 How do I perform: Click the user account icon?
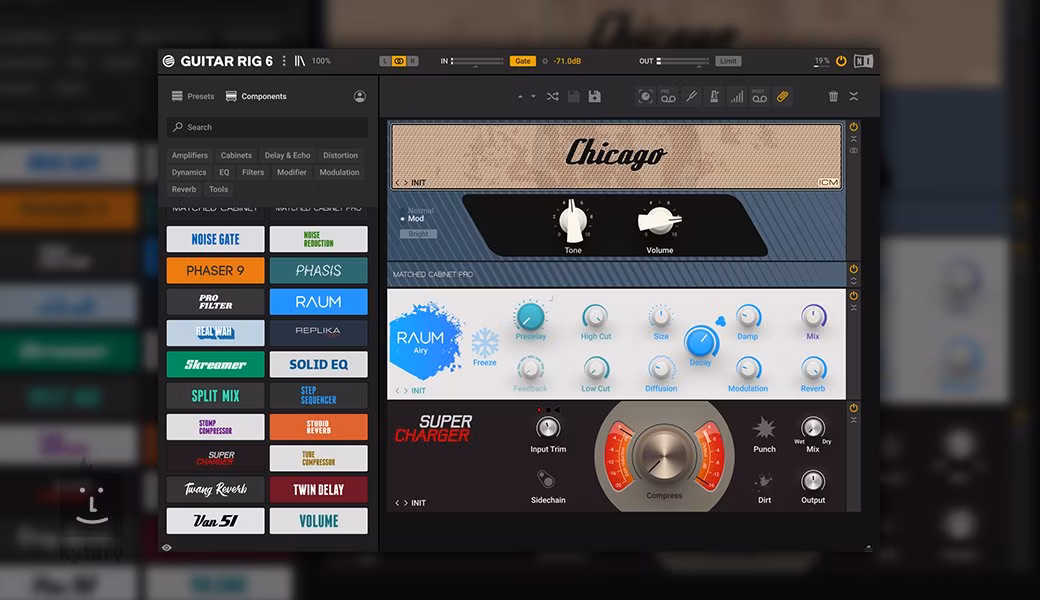click(360, 96)
